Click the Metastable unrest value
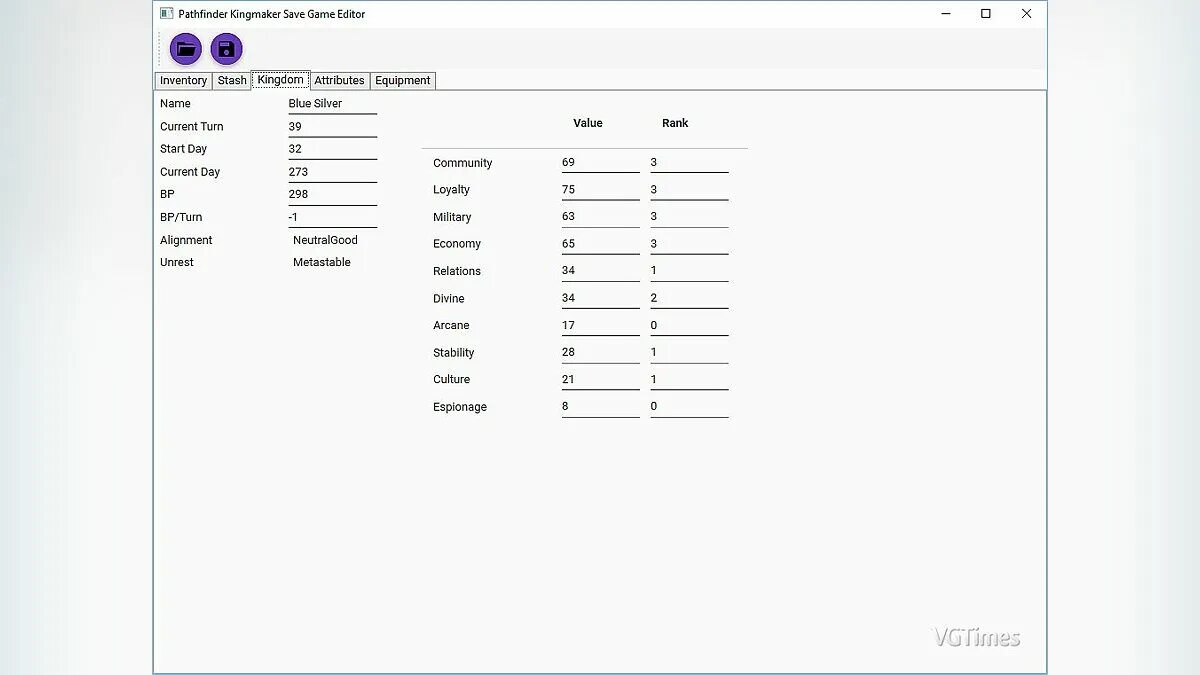Screen dimensions: 1200x675 tap(322, 262)
